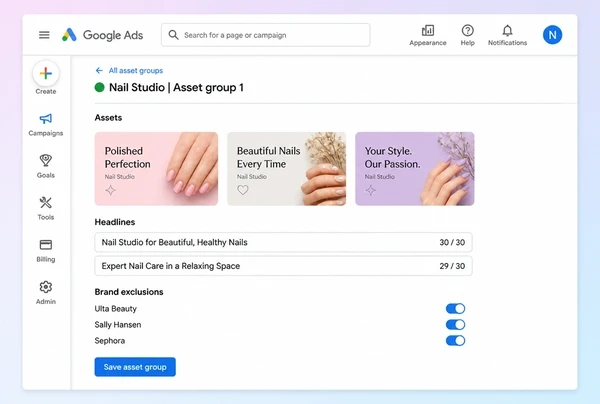
Task: Go to Campaigns in sidebar
Action: click(x=46, y=125)
